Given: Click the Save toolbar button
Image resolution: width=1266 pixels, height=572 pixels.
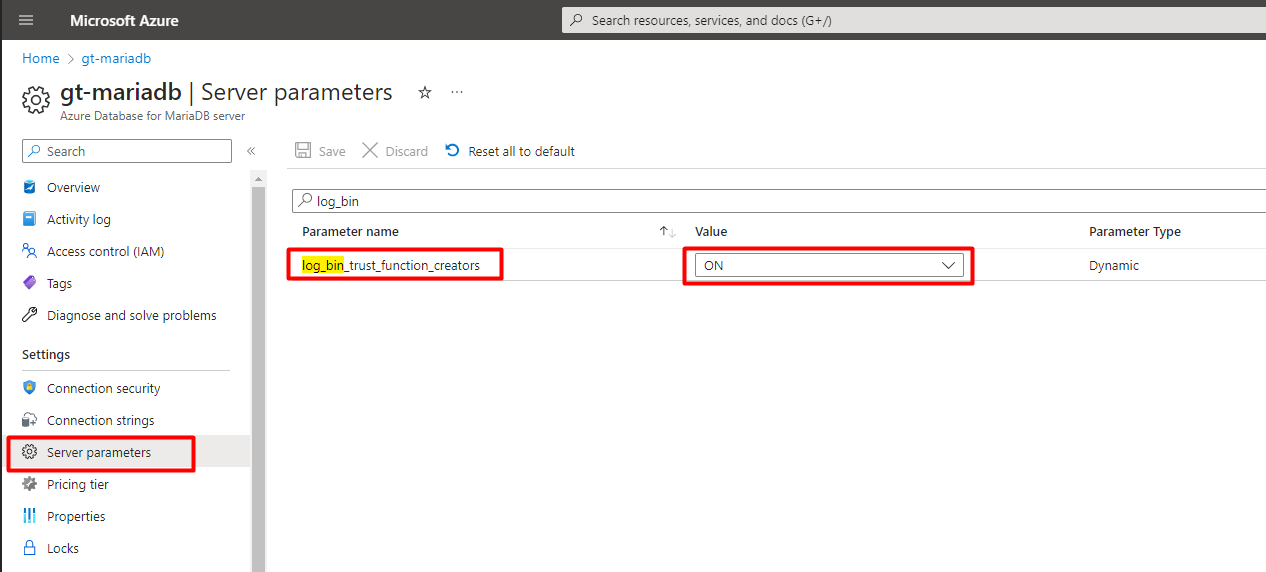Looking at the screenshot, I should [x=320, y=151].
